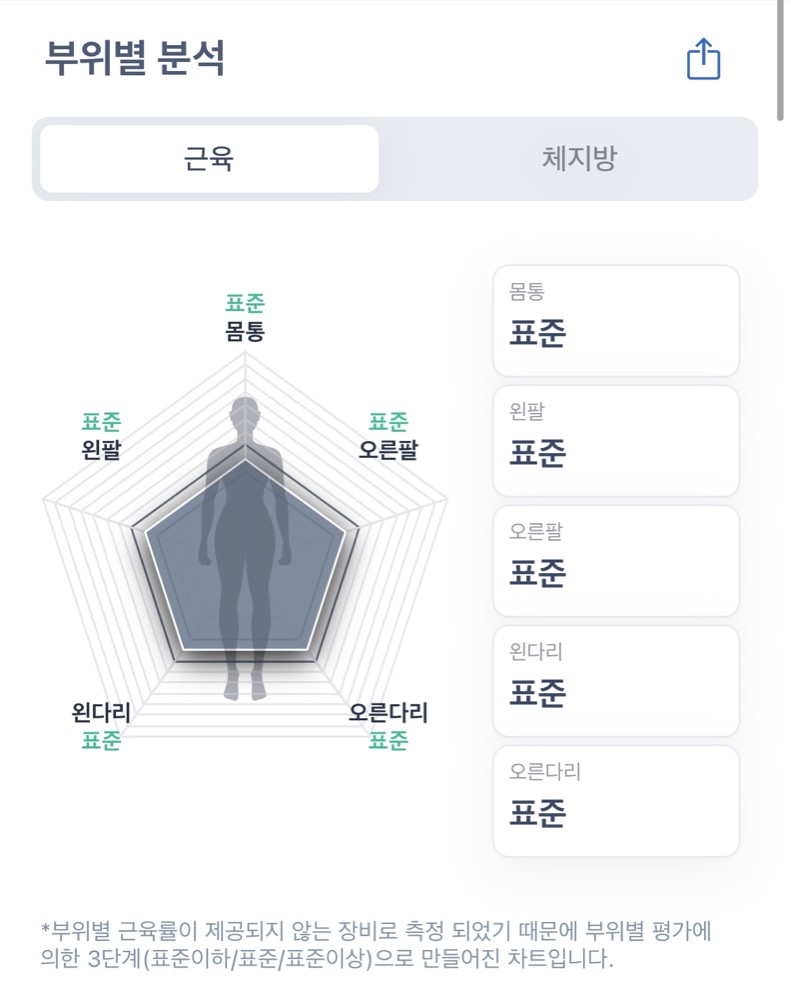This screenshot has height=1000, width=791.
Task: Click the 부위별 분석 page title
Action: coord(135,59)
